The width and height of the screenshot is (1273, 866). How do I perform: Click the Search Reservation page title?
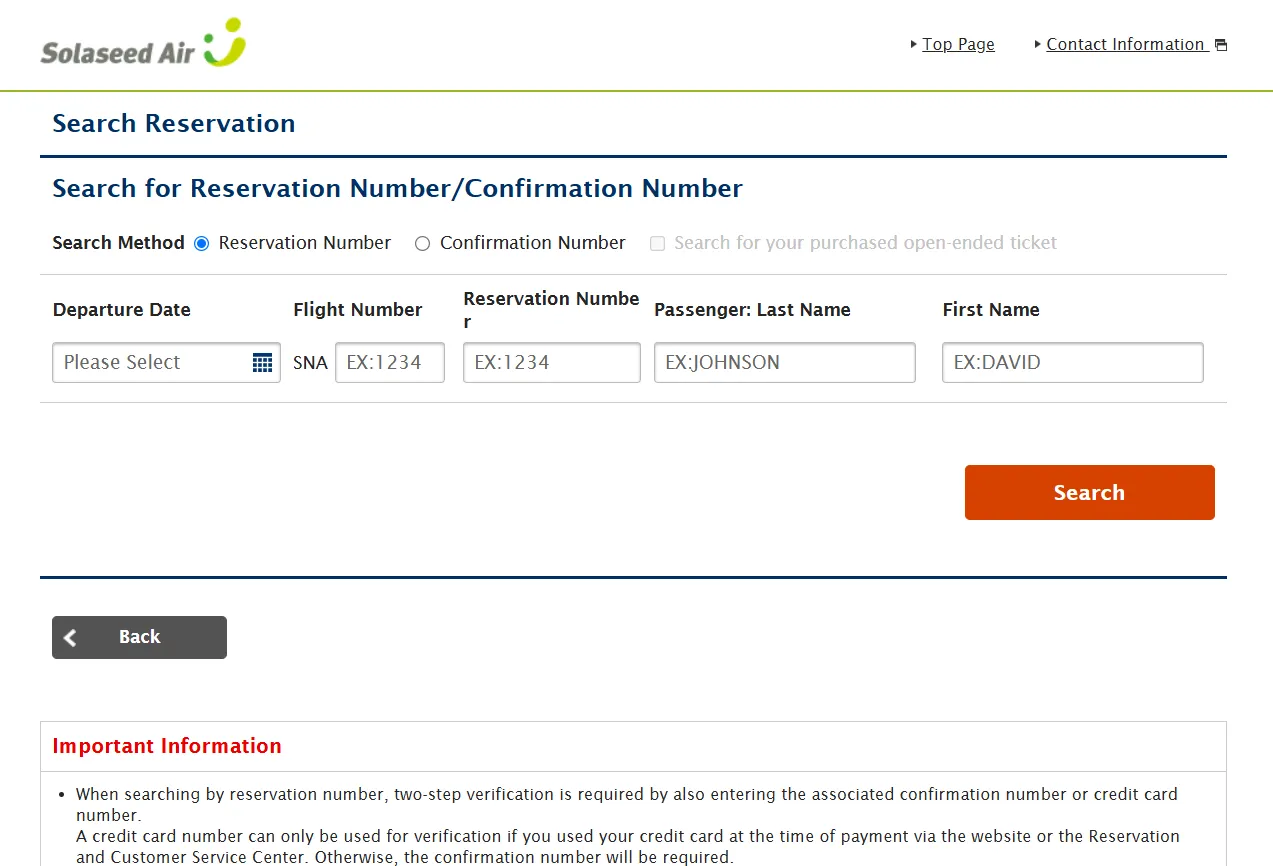click(174, 124)
